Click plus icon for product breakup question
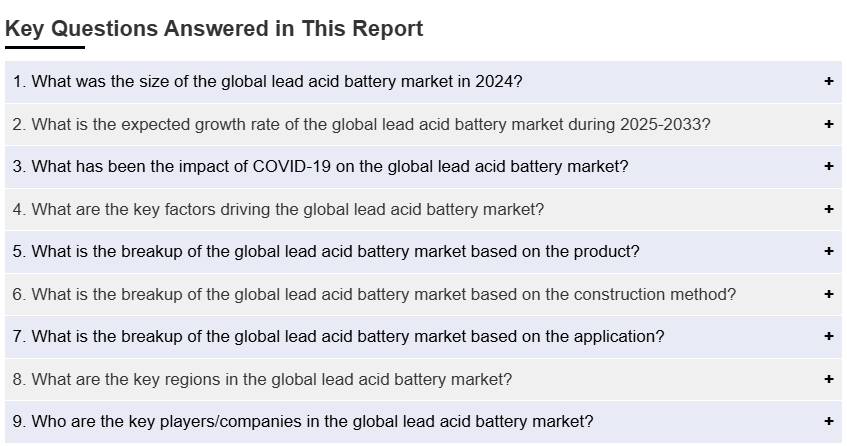This screenshot has width=847, height=446. (x=828, y=252)
